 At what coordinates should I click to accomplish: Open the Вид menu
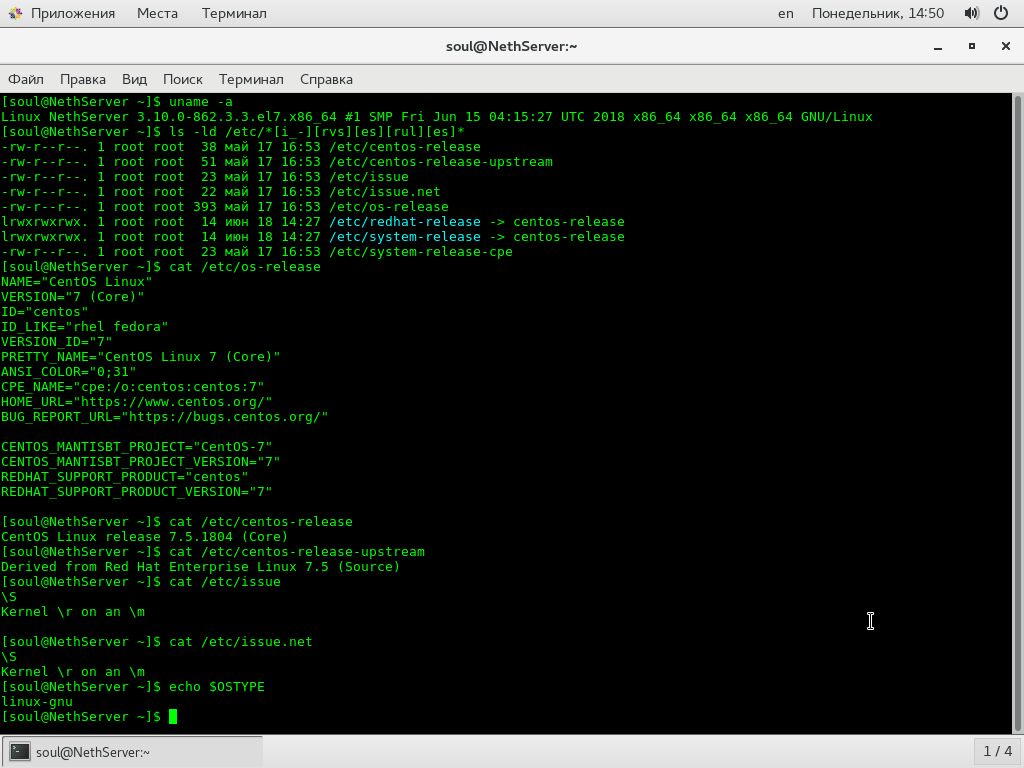(135, 79)
